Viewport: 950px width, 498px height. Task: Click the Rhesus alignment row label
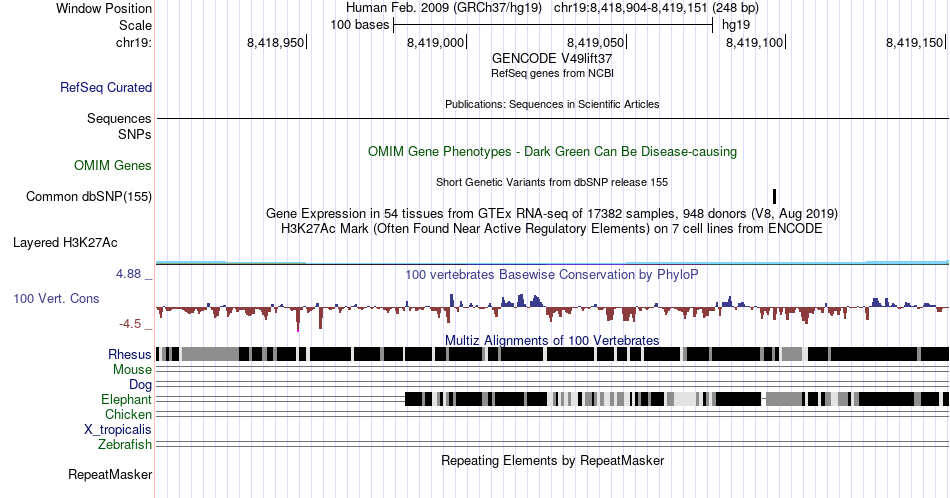130,355
